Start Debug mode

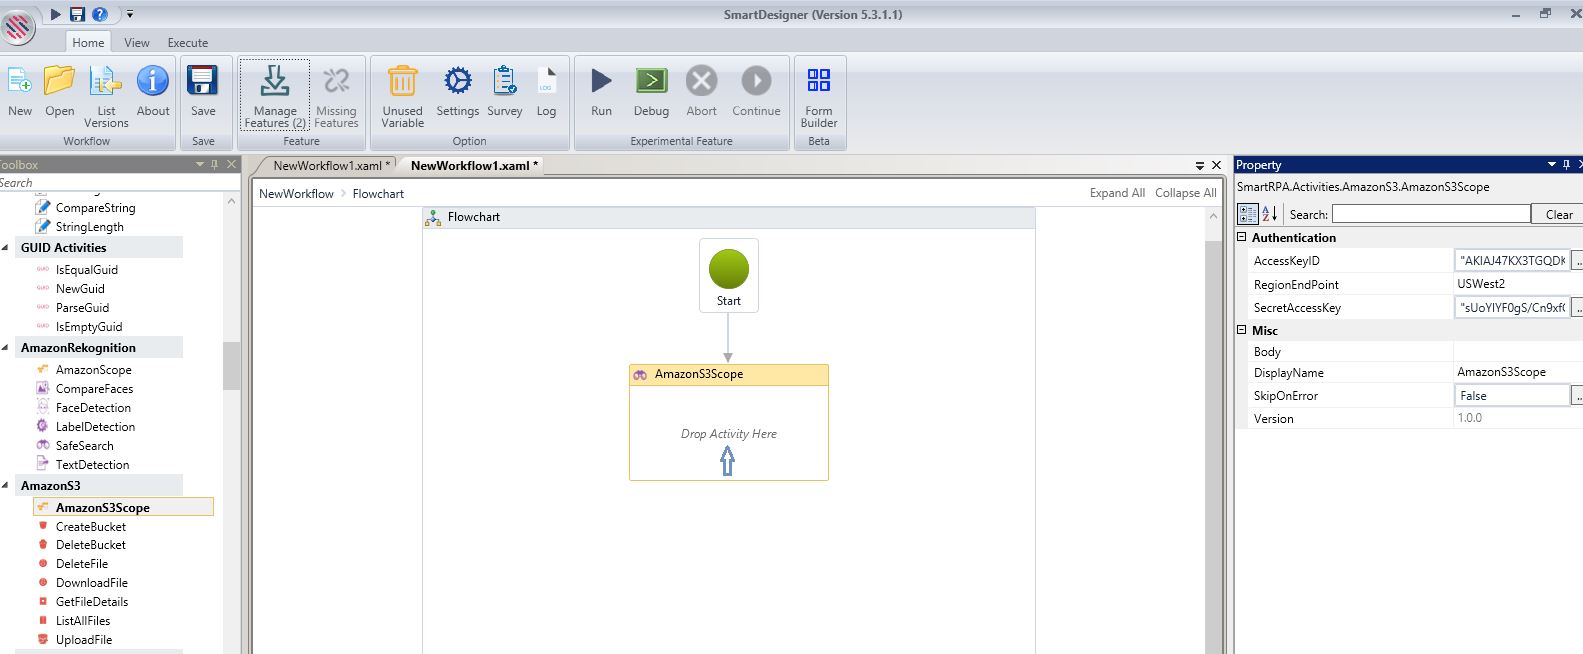click(651, 82)
